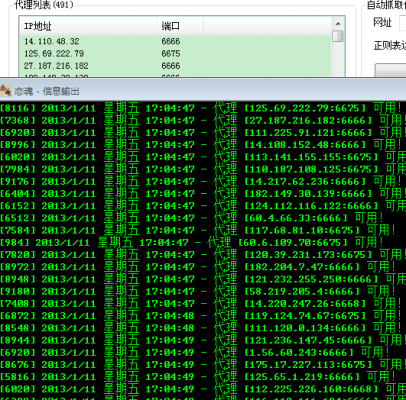Select IP row 14.110.48.32
406x400 pixels.
coord(175,41)
